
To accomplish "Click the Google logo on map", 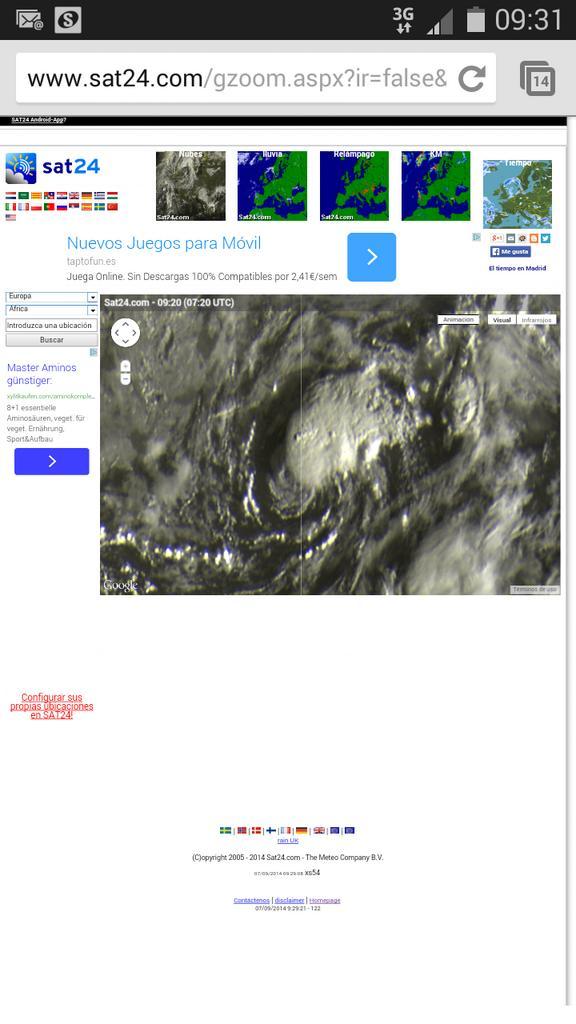I will (x=121, y=585).
